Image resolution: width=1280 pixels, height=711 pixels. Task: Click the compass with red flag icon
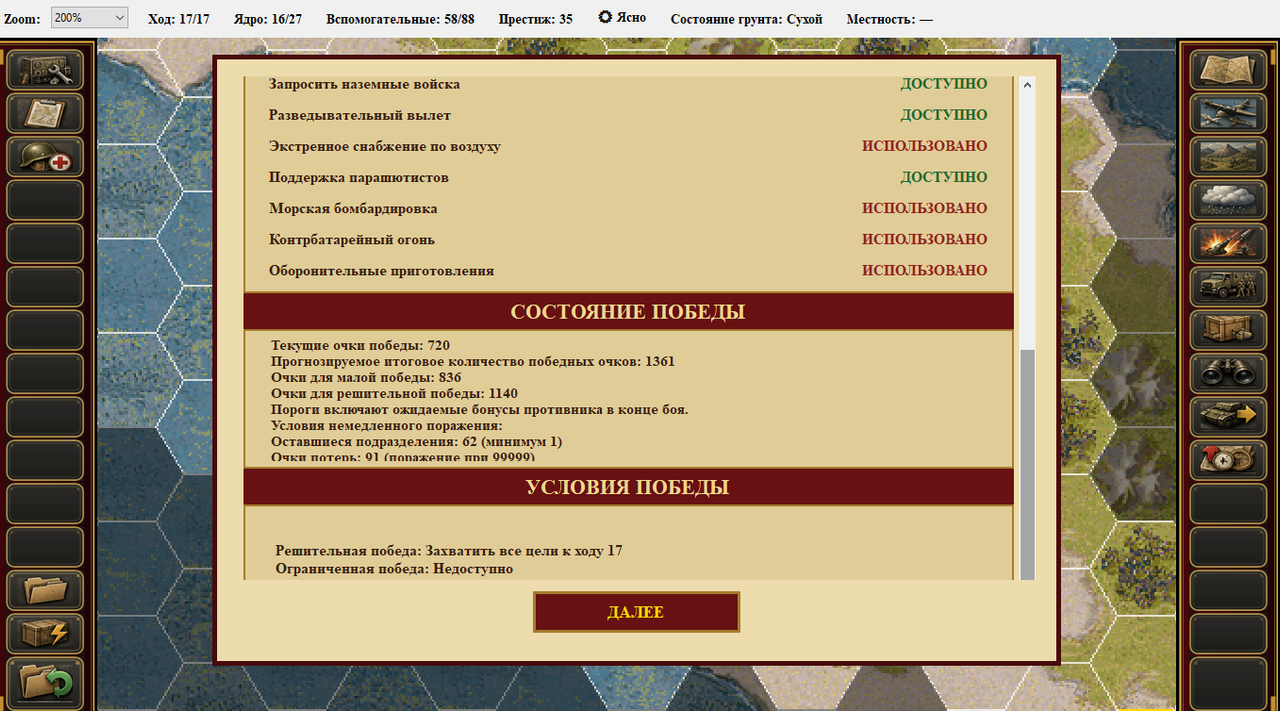click(x=1228, y=460)
